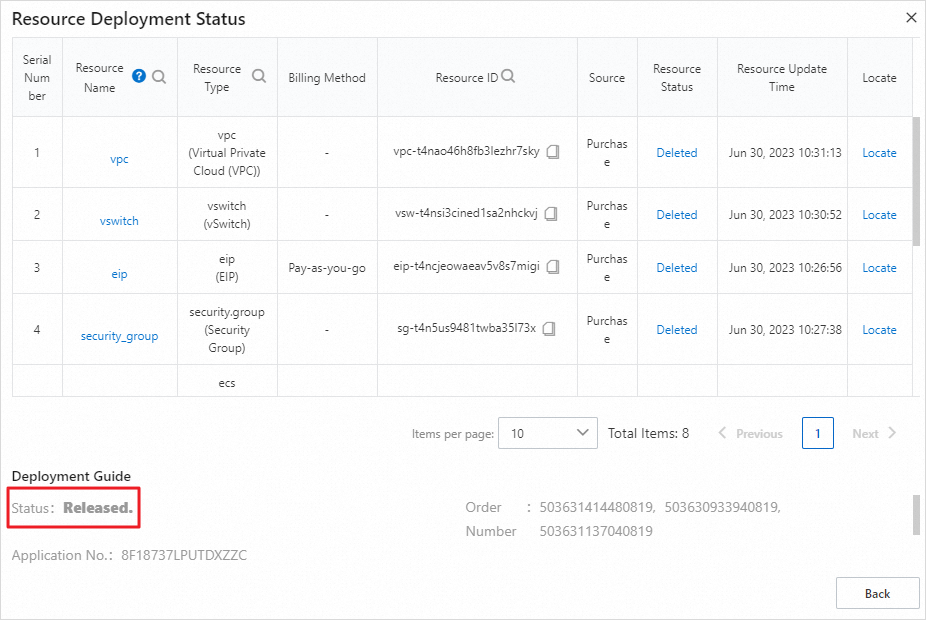
Task: Click the Back button
Action: [x=877, y=593]
